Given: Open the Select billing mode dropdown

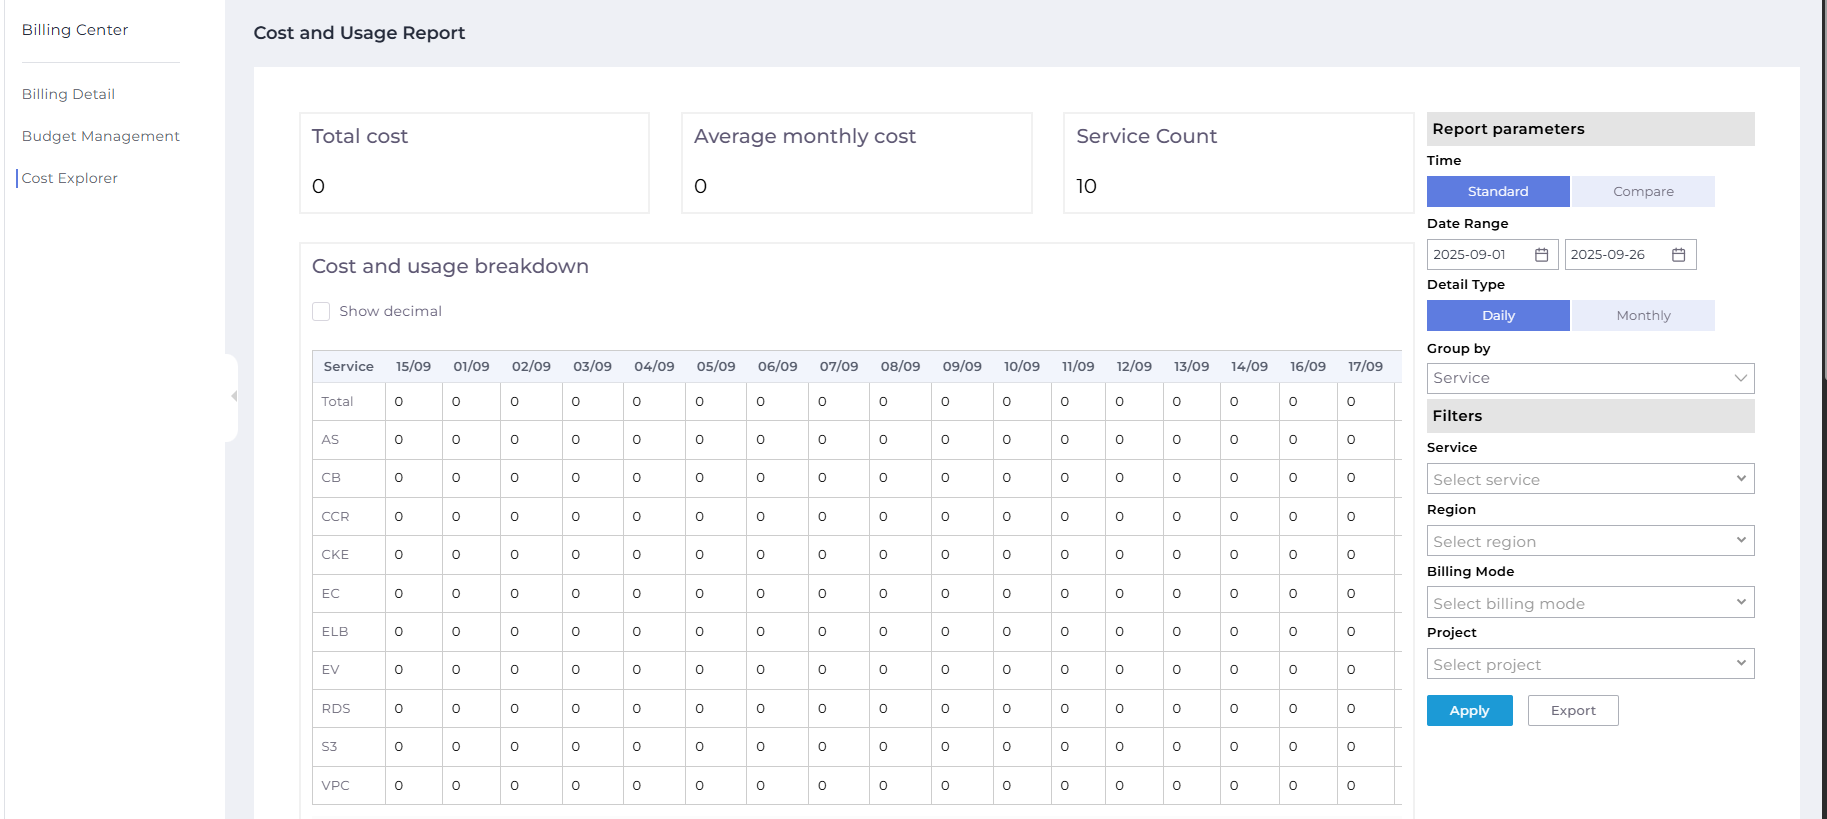Looking at the screenshot, I should [1590, 603].
